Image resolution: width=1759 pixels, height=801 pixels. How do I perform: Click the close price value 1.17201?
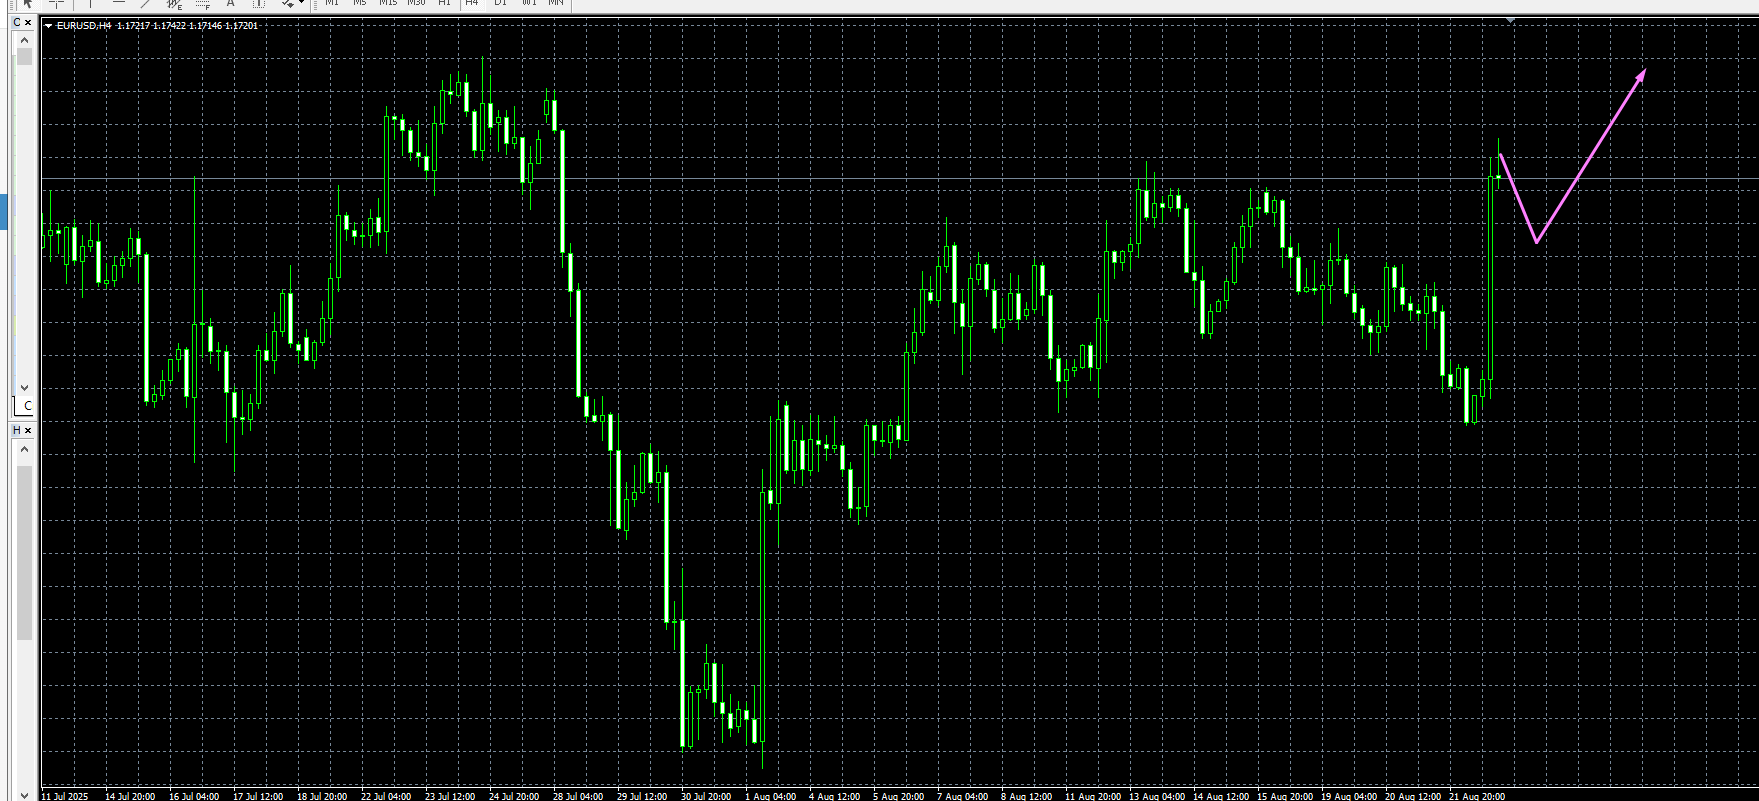coord(242,26)
